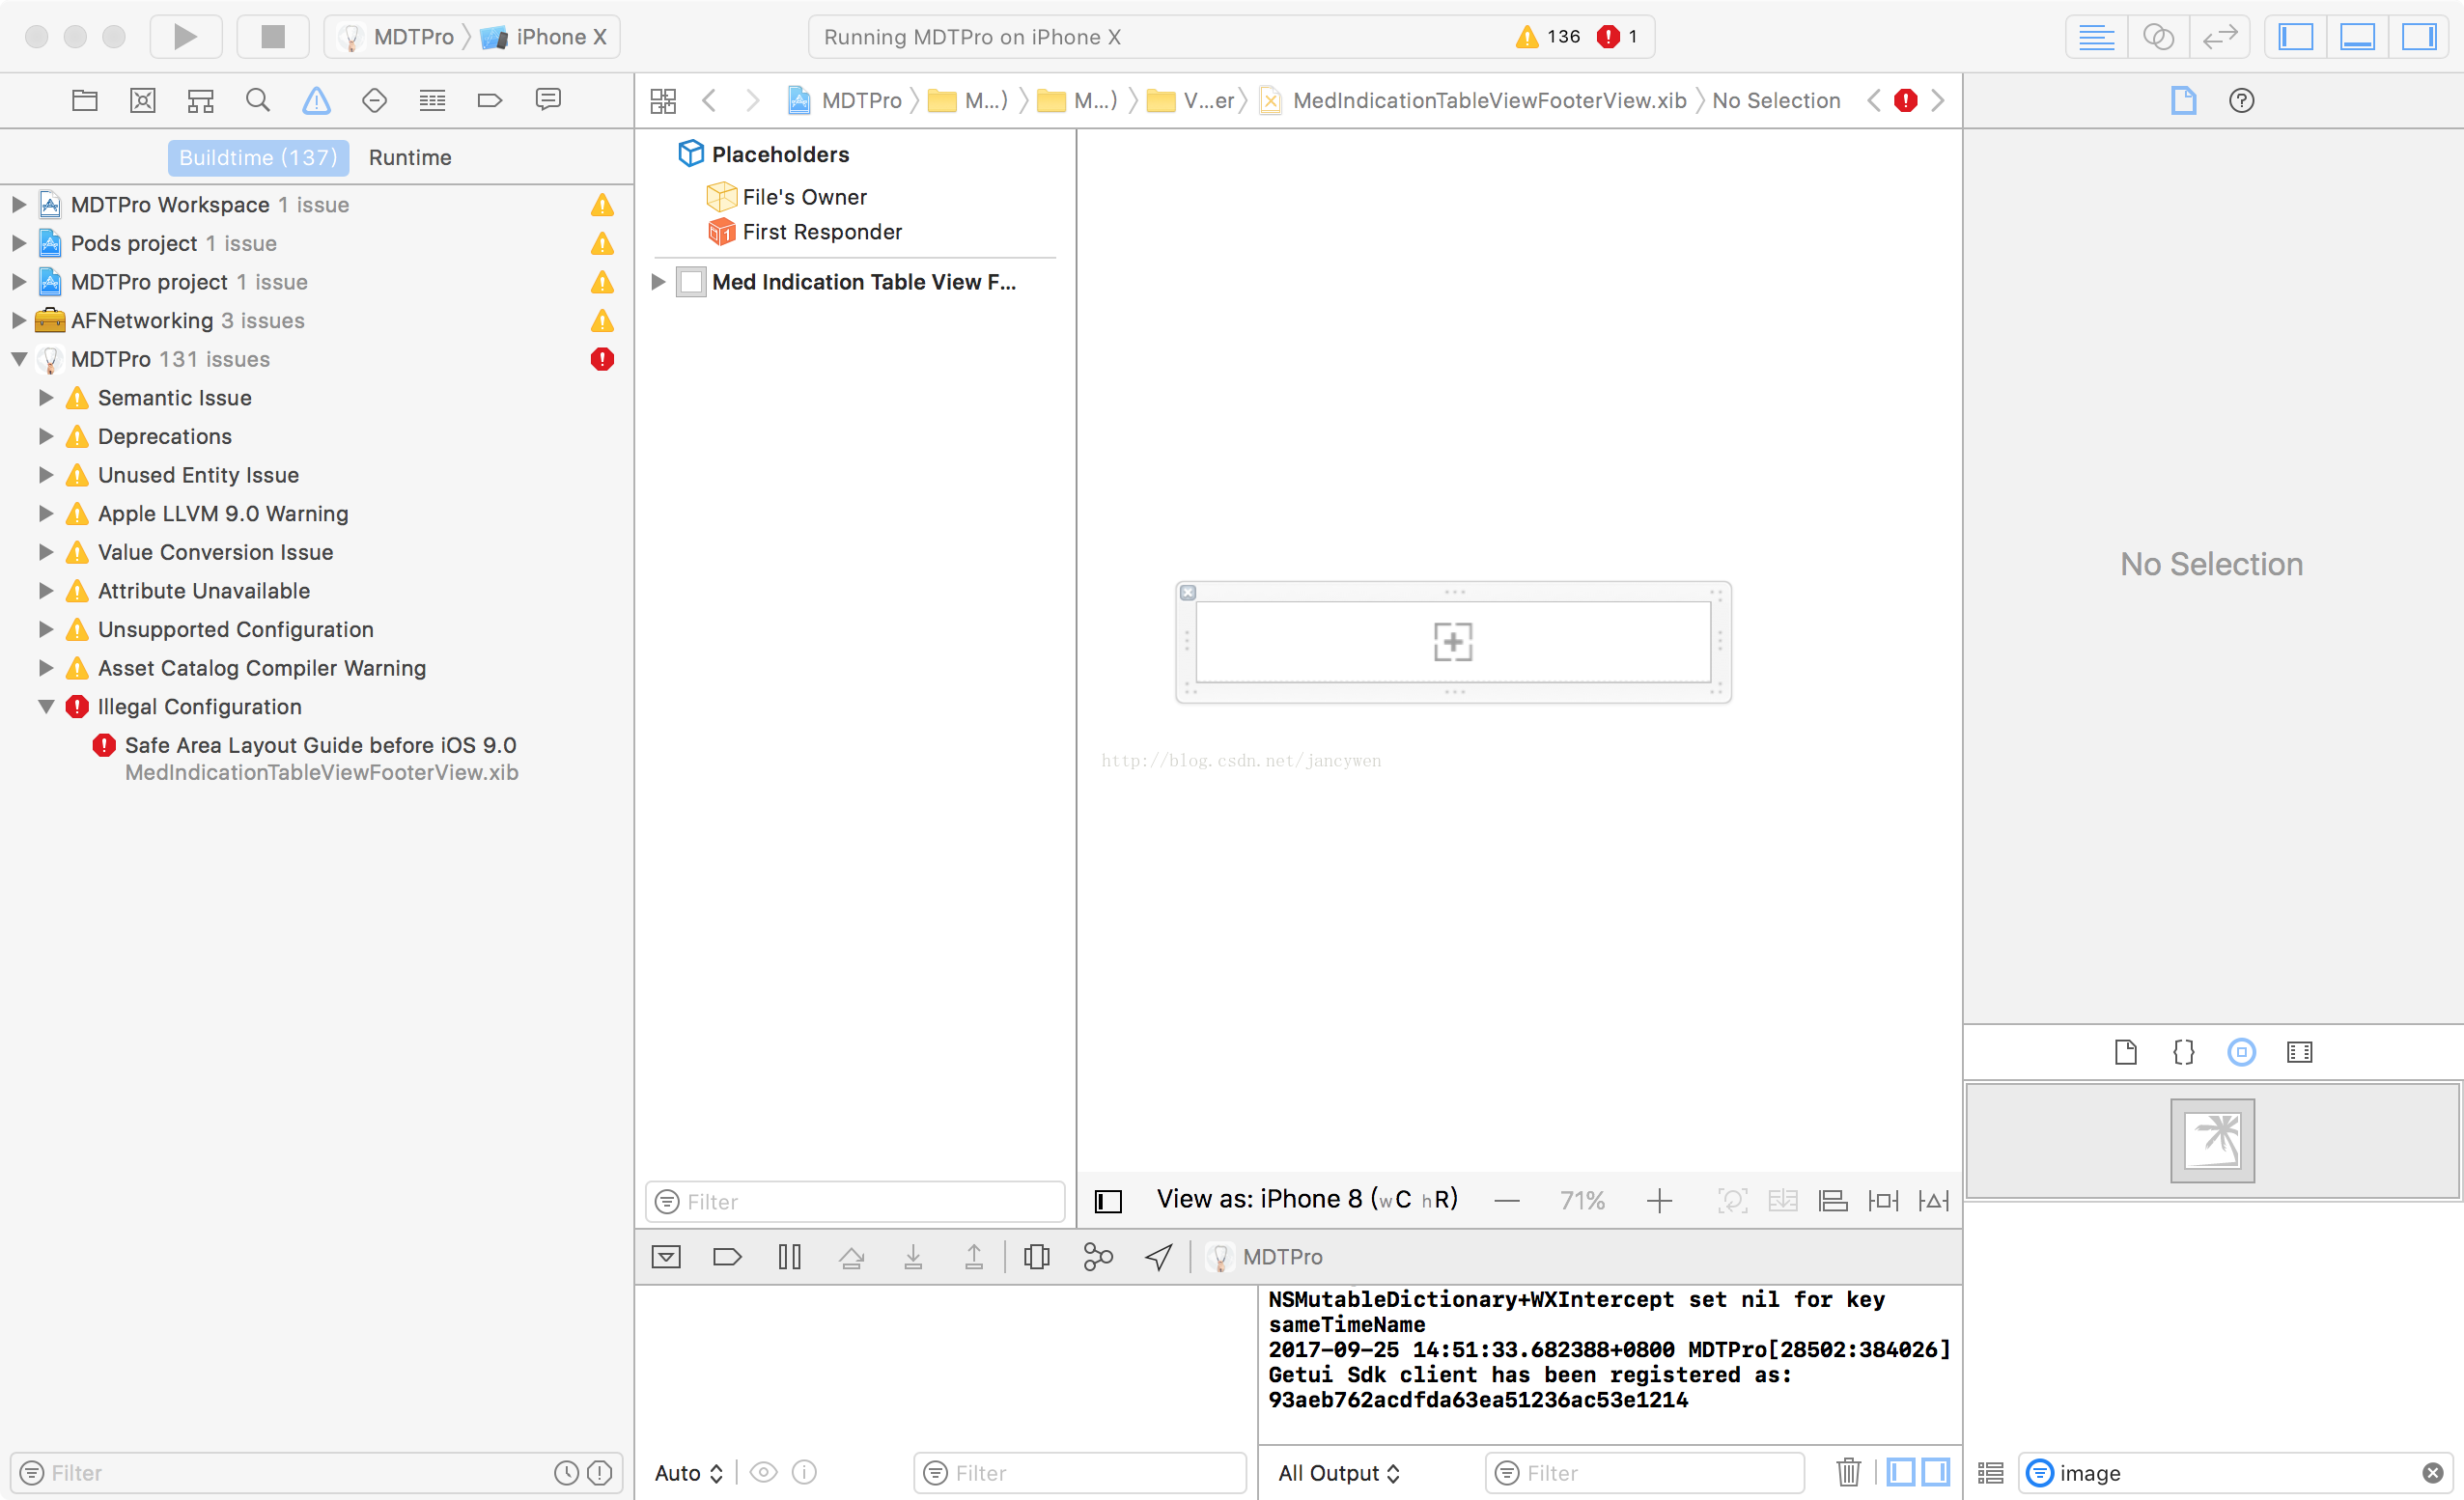Toggle the Utilities panel visibility
The image size is (2464, 1500).
2419,37
